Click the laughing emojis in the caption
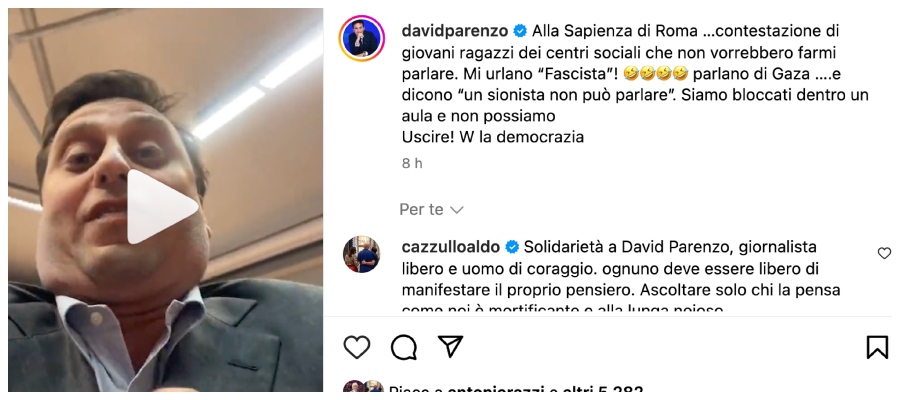This screenshot has width=900, height=400. tap(657, 73)
